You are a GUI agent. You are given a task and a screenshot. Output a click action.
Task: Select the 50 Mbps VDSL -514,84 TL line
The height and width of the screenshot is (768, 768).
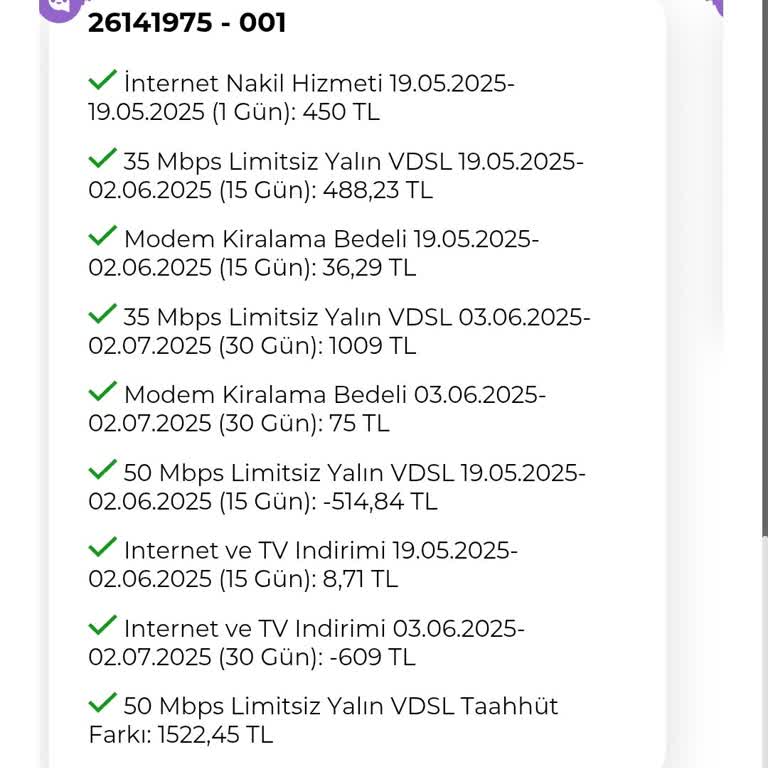[x=336, y=487]
